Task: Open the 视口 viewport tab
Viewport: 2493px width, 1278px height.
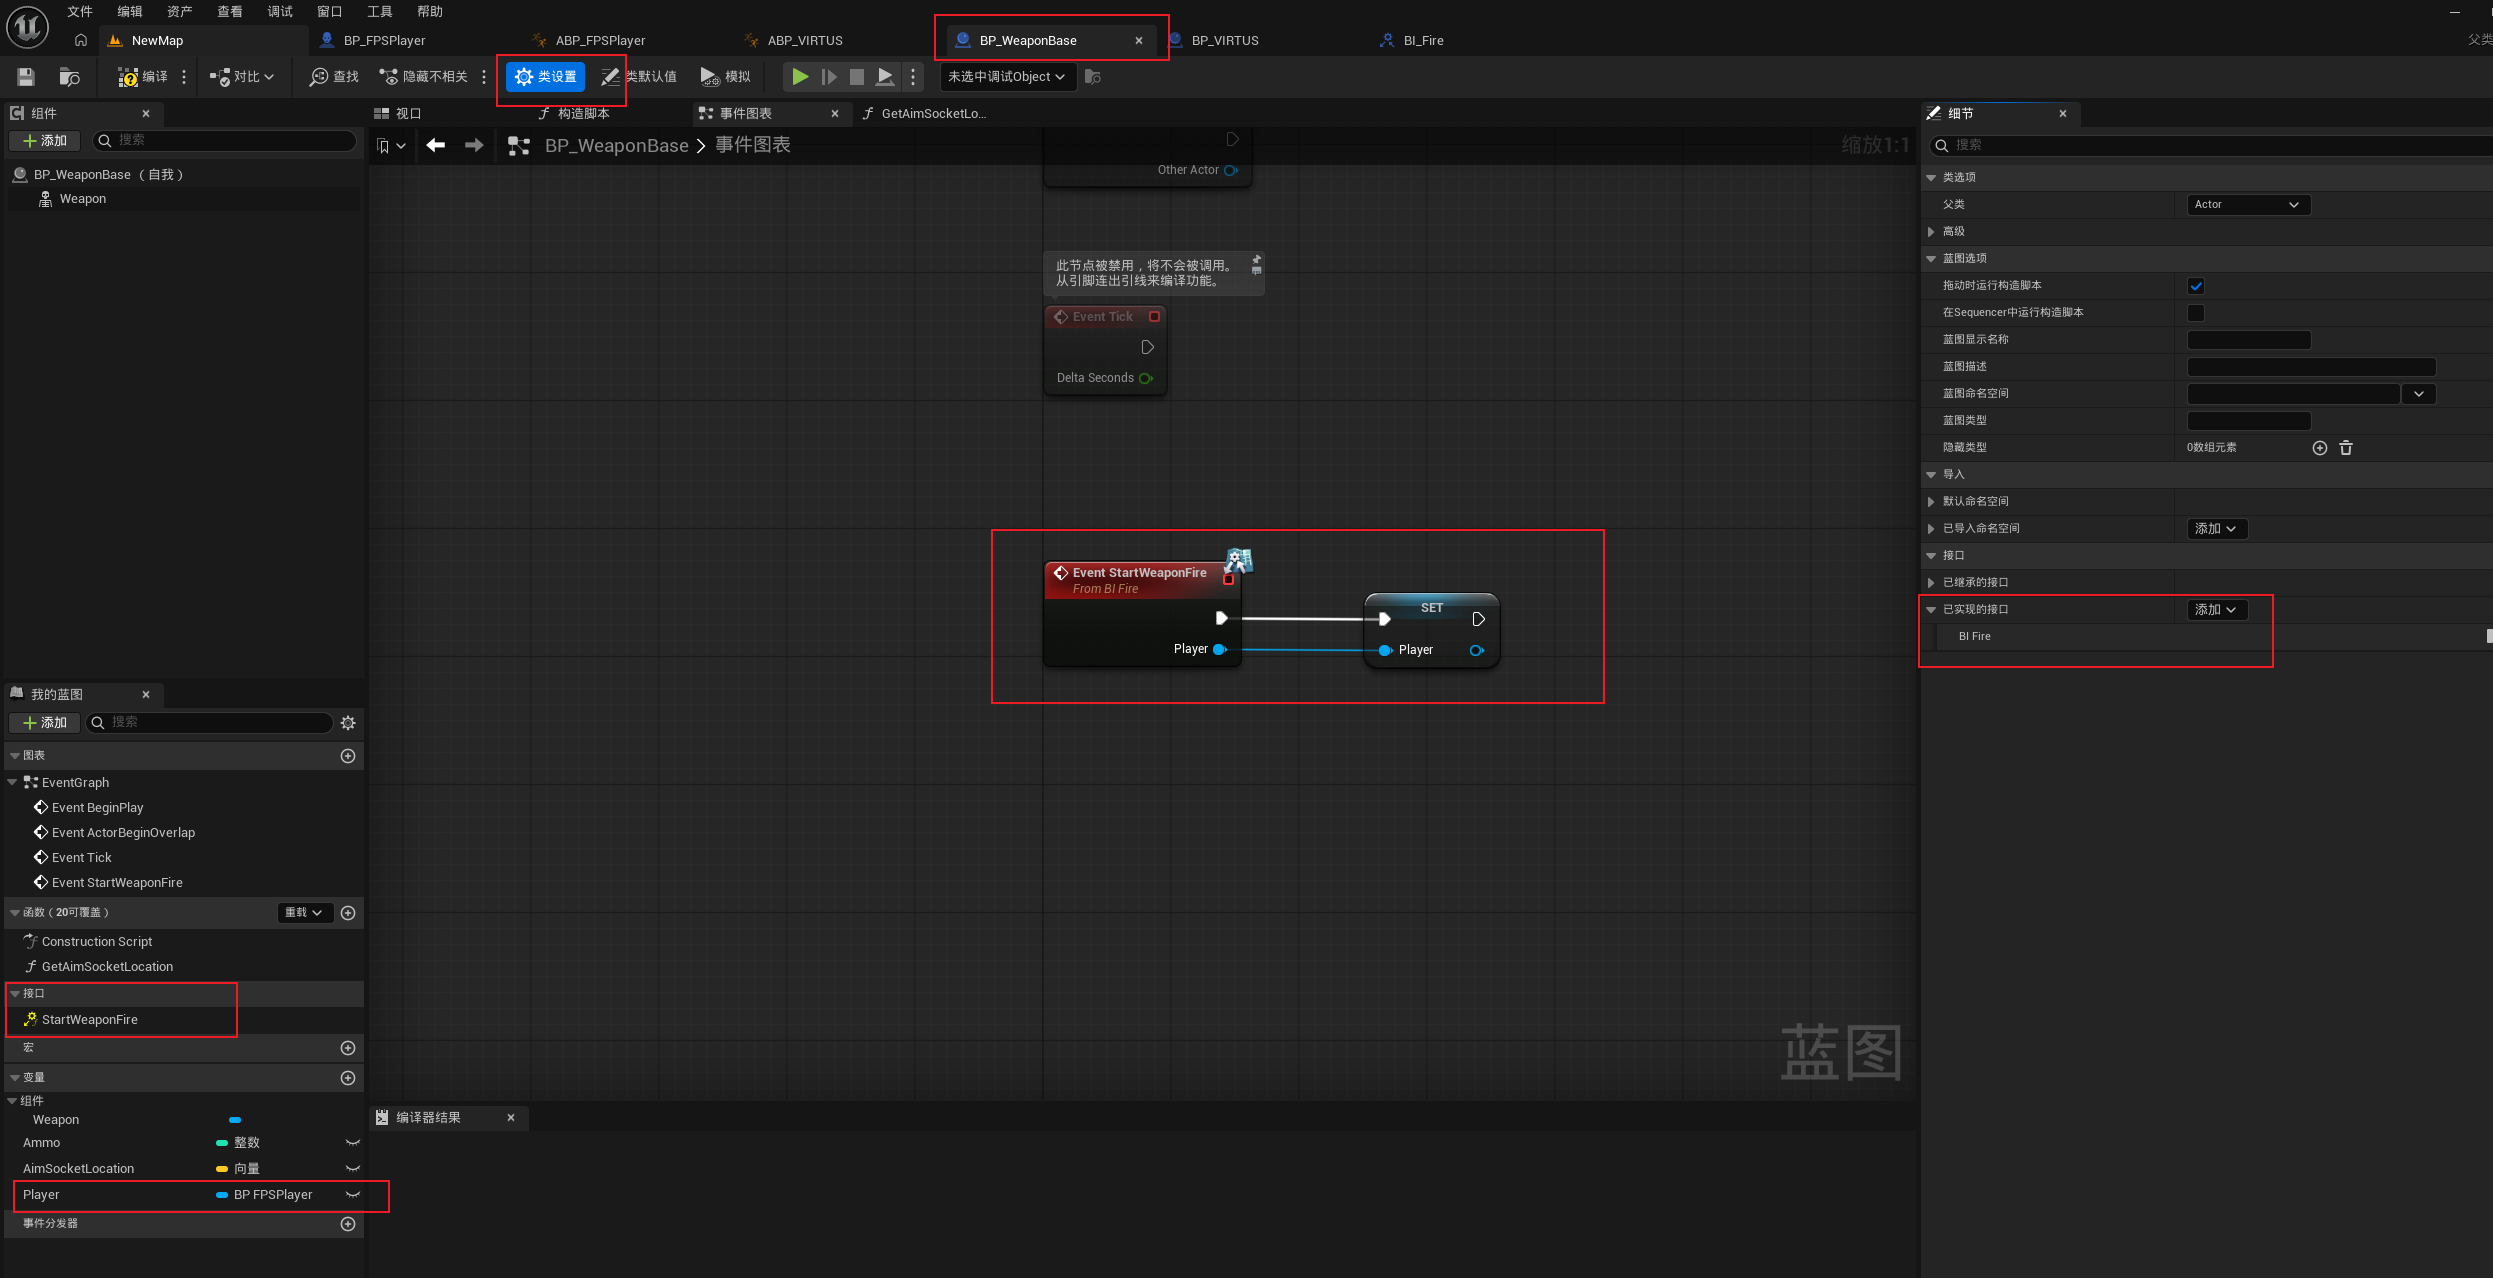Action: pyautogui.click(x=398, y=114)
